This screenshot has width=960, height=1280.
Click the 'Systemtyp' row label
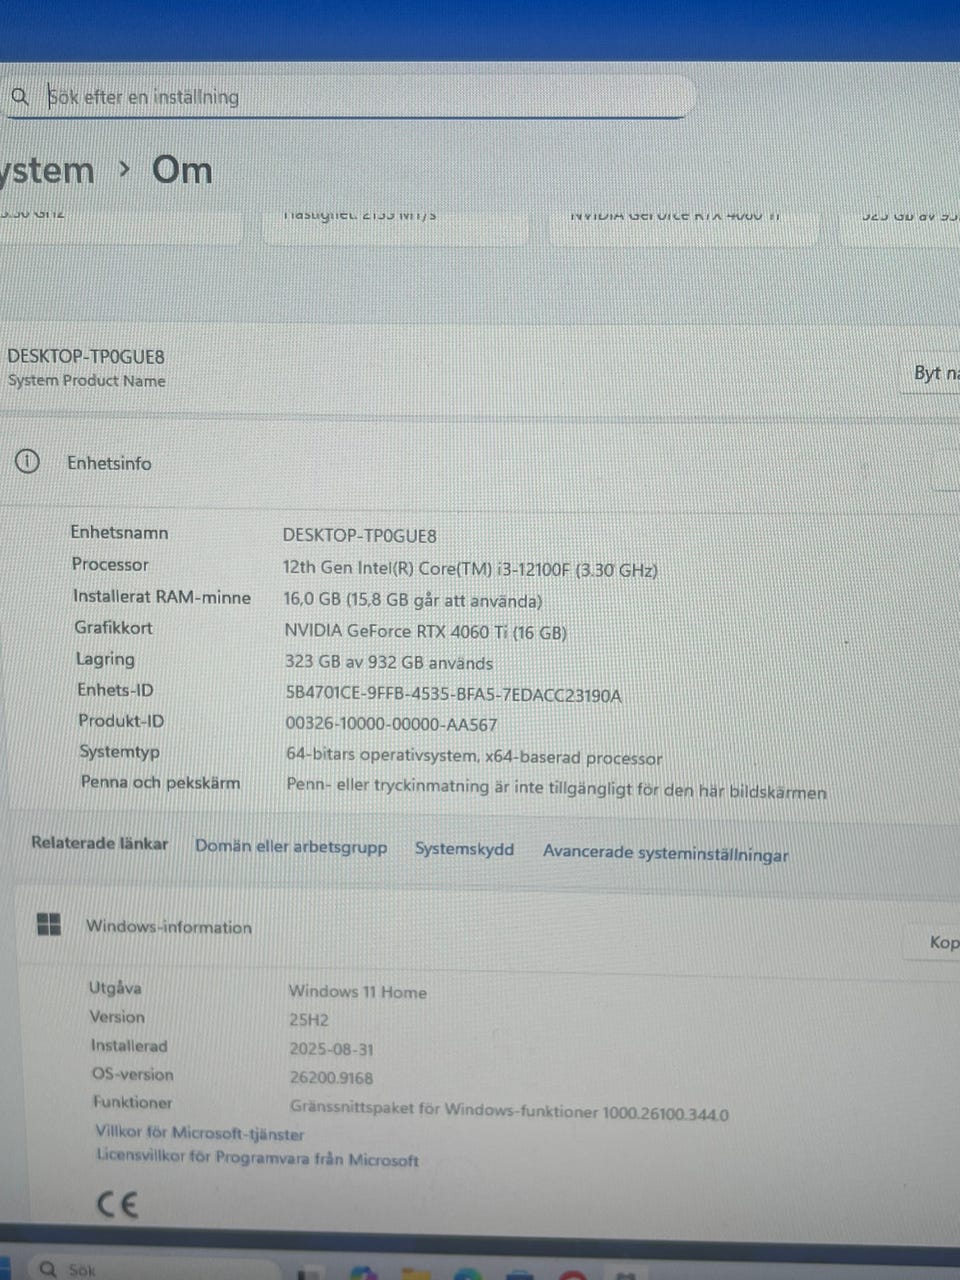click(x=119, y=751)
